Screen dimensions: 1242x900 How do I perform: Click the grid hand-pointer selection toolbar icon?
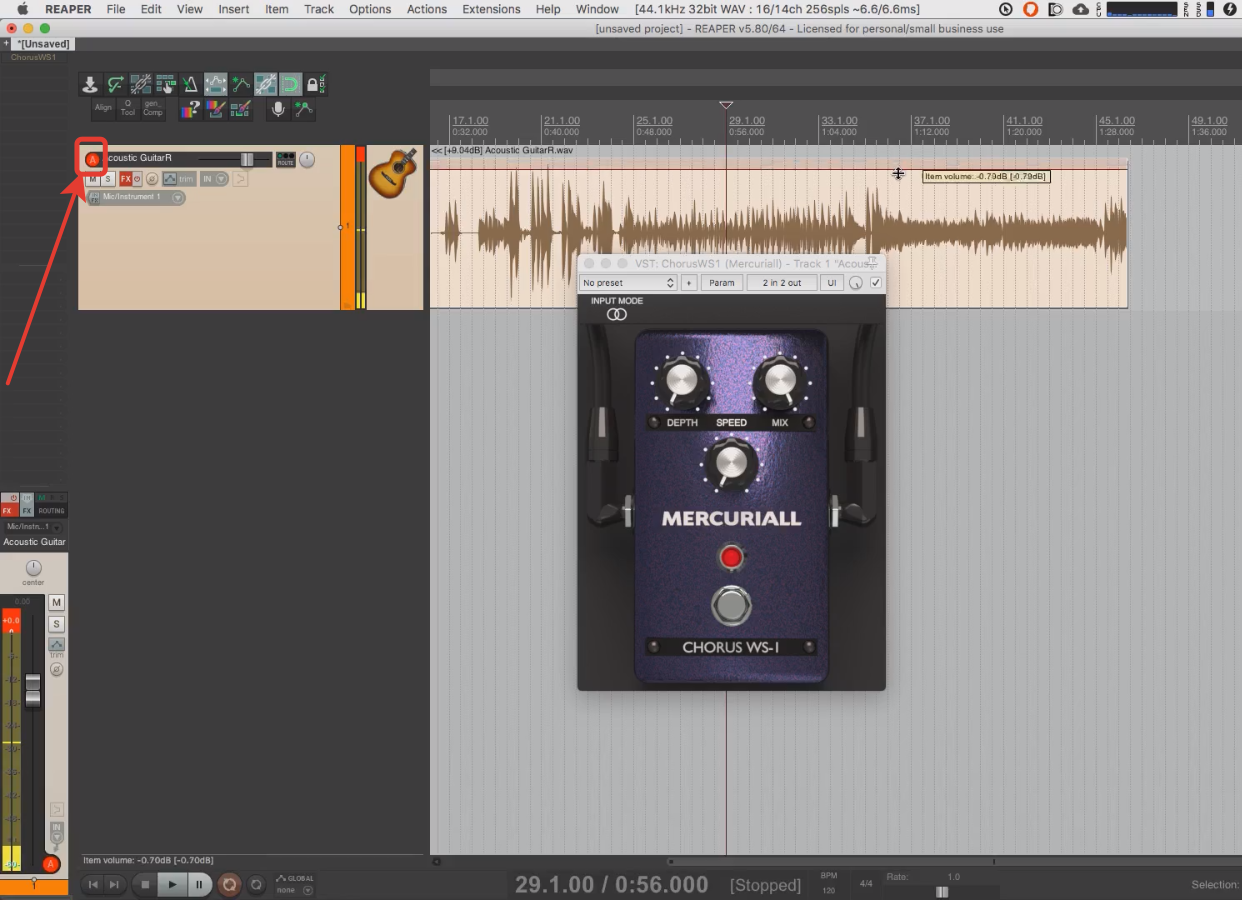click(166, 84)
